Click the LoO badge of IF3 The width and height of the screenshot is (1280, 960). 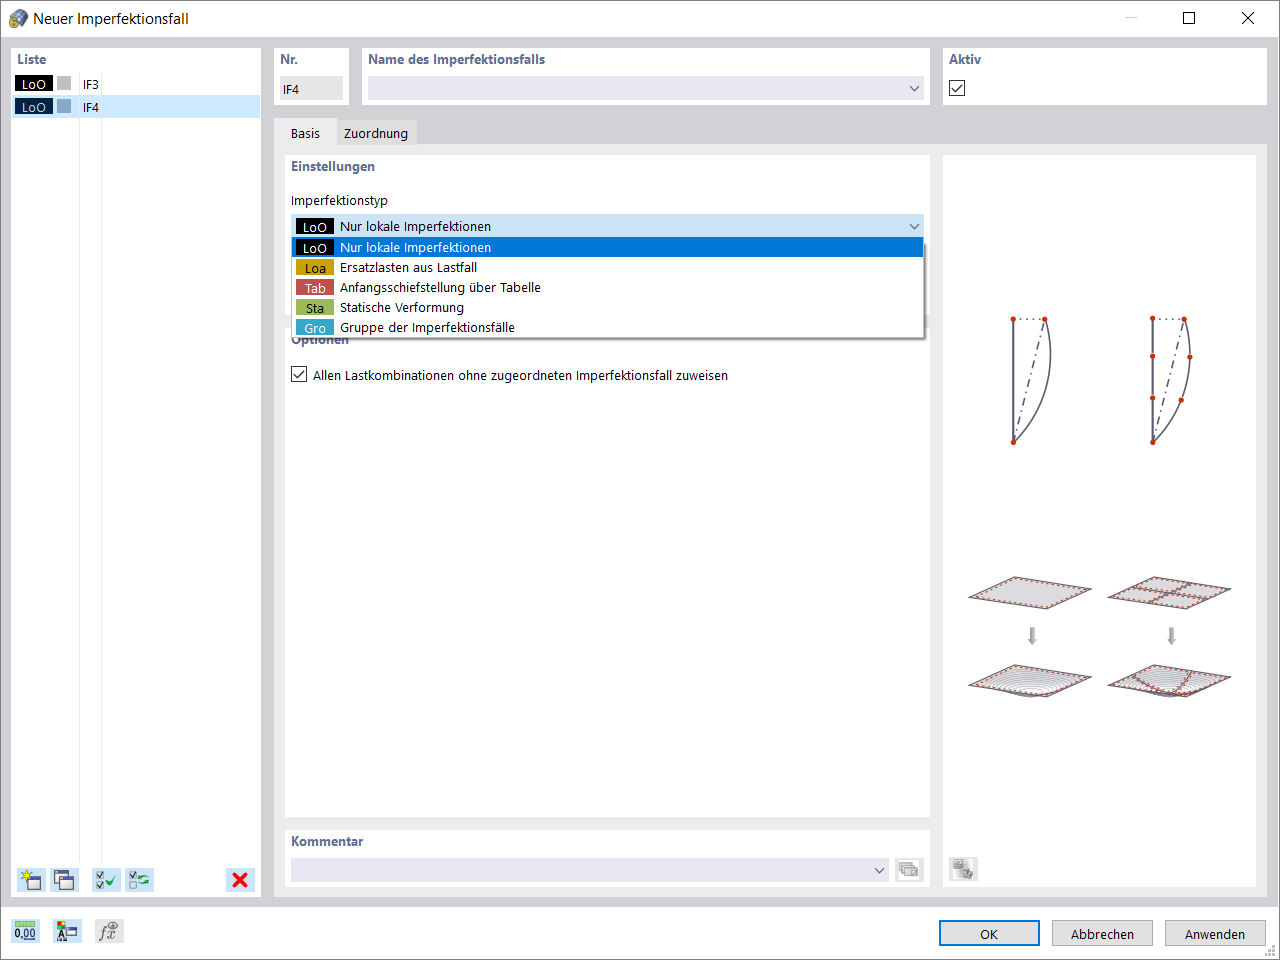point(34,84)
